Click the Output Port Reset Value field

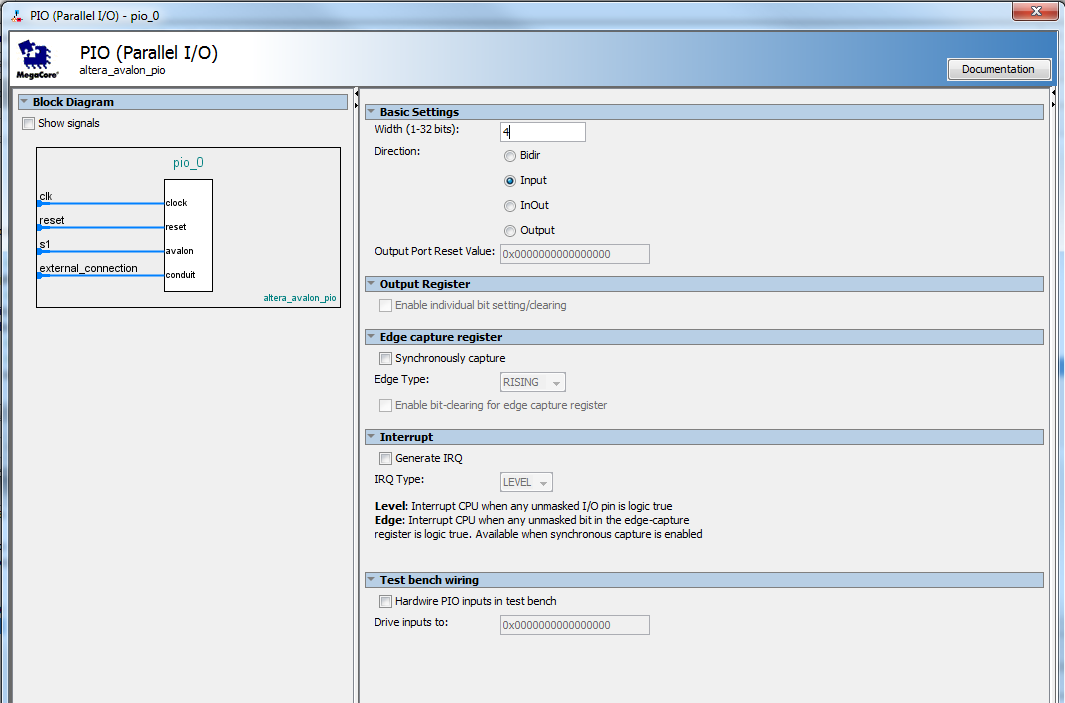pos(575,254)
